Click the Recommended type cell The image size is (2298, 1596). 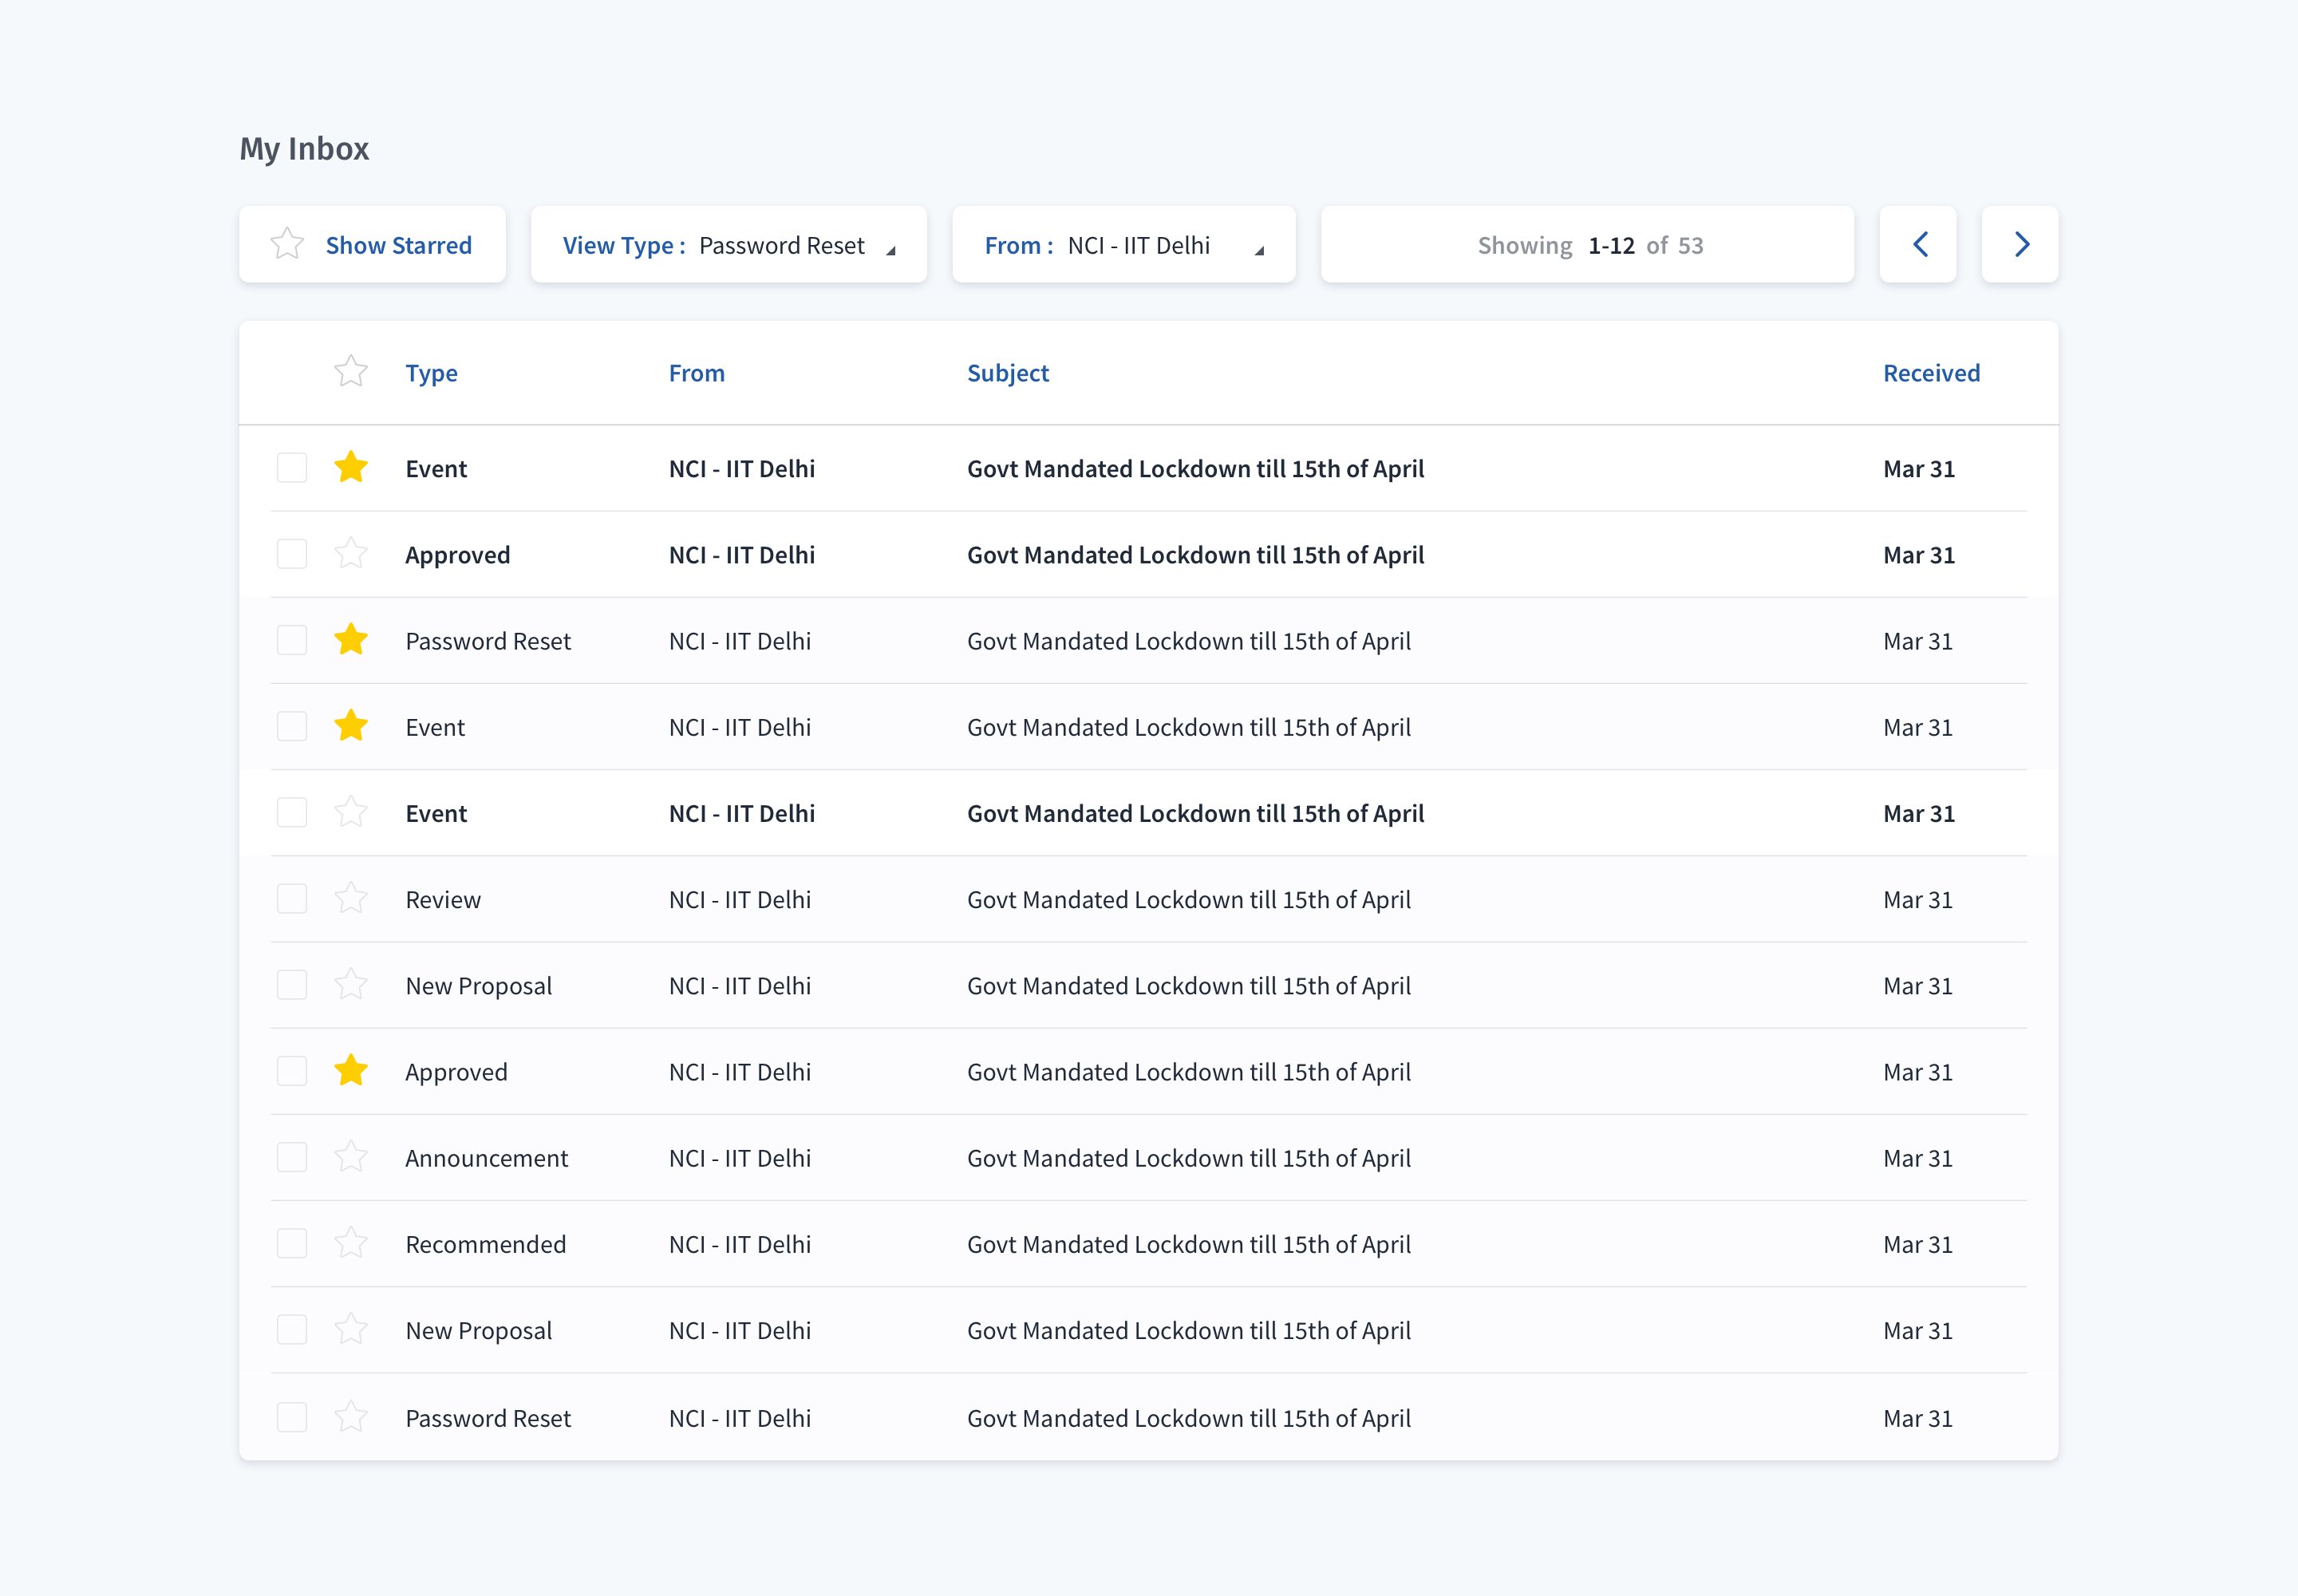[x=486, y=1244]
